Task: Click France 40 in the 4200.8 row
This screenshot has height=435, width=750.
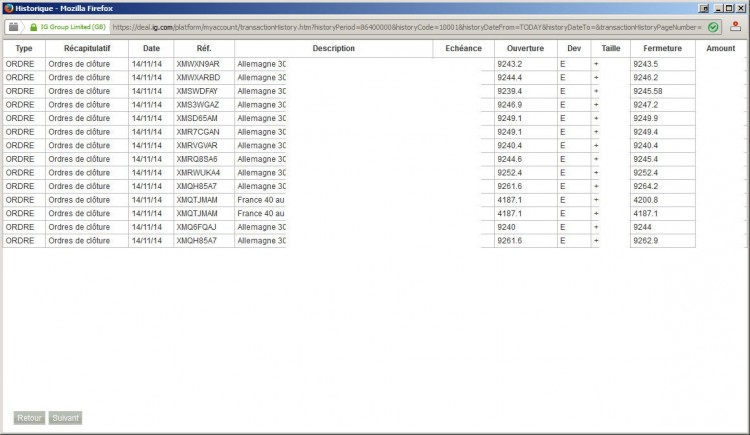Action: (x=261, y=200)
